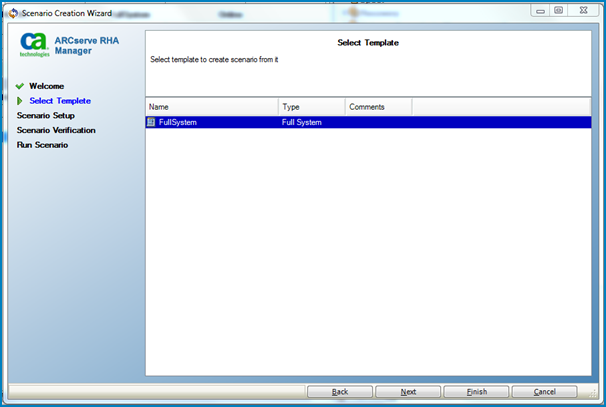Click the Select Template step label
606x407 pixels.
point(60,101)
